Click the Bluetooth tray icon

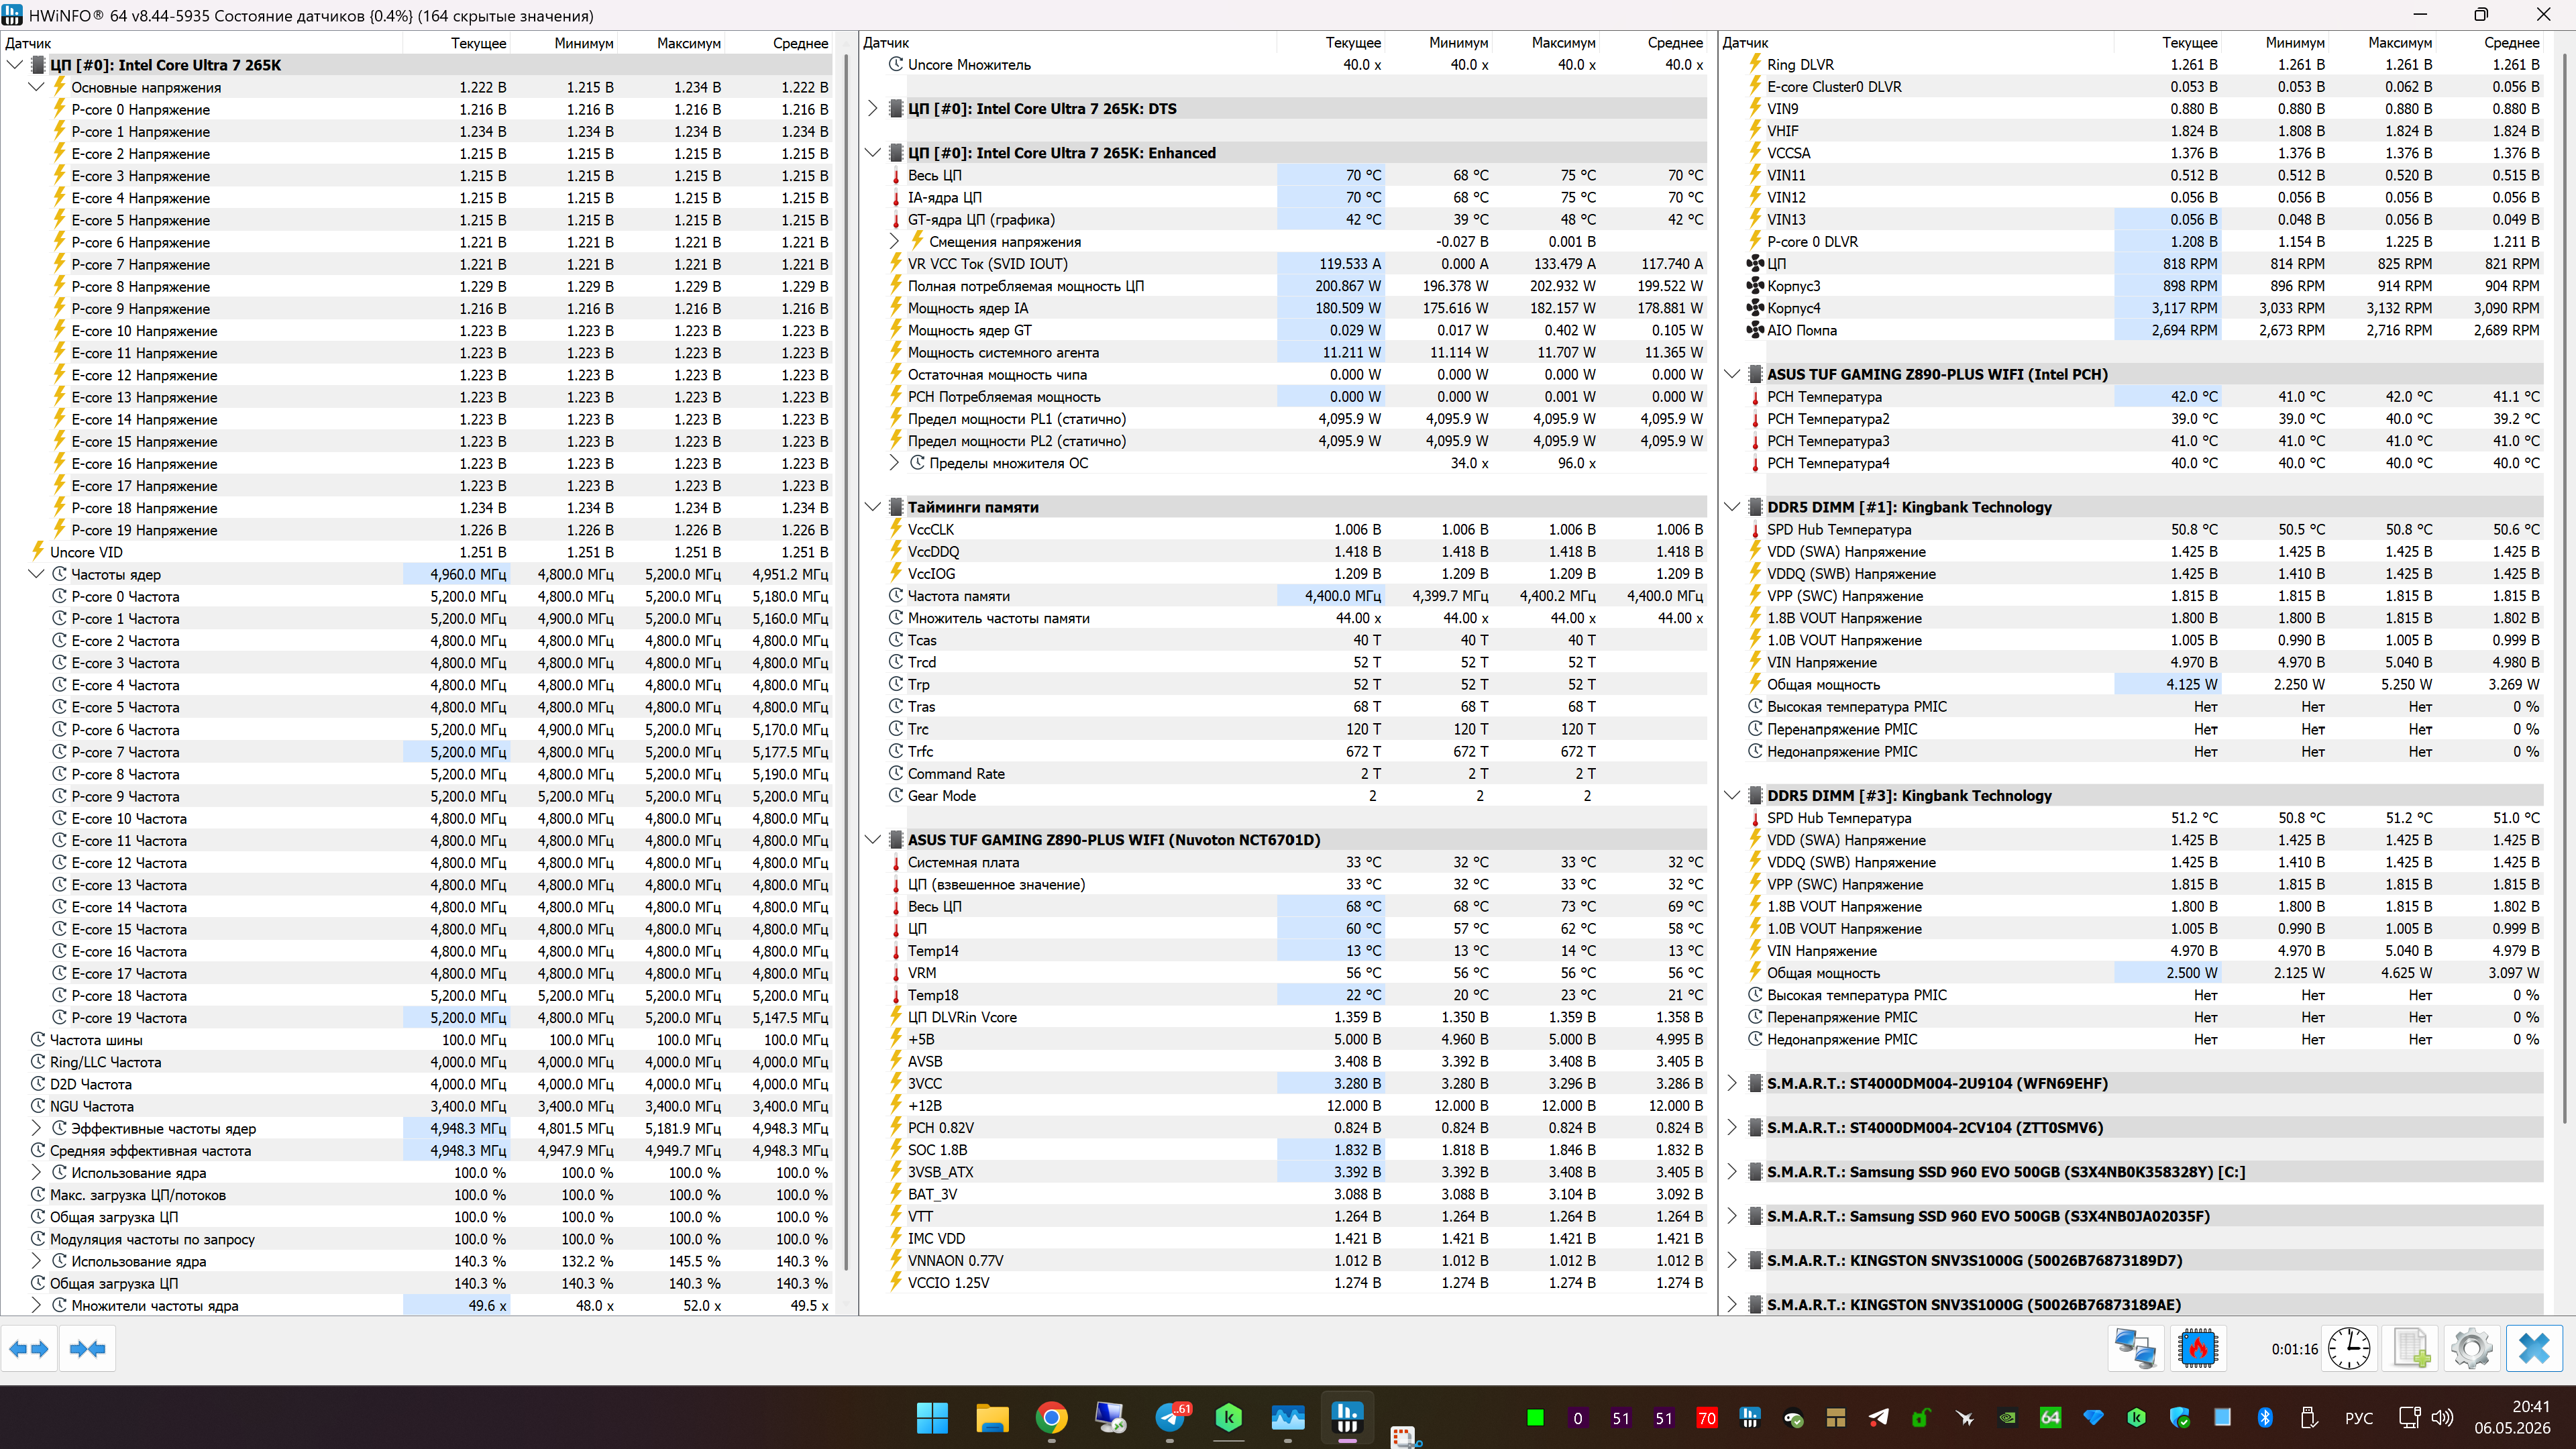(2265, 1417)
